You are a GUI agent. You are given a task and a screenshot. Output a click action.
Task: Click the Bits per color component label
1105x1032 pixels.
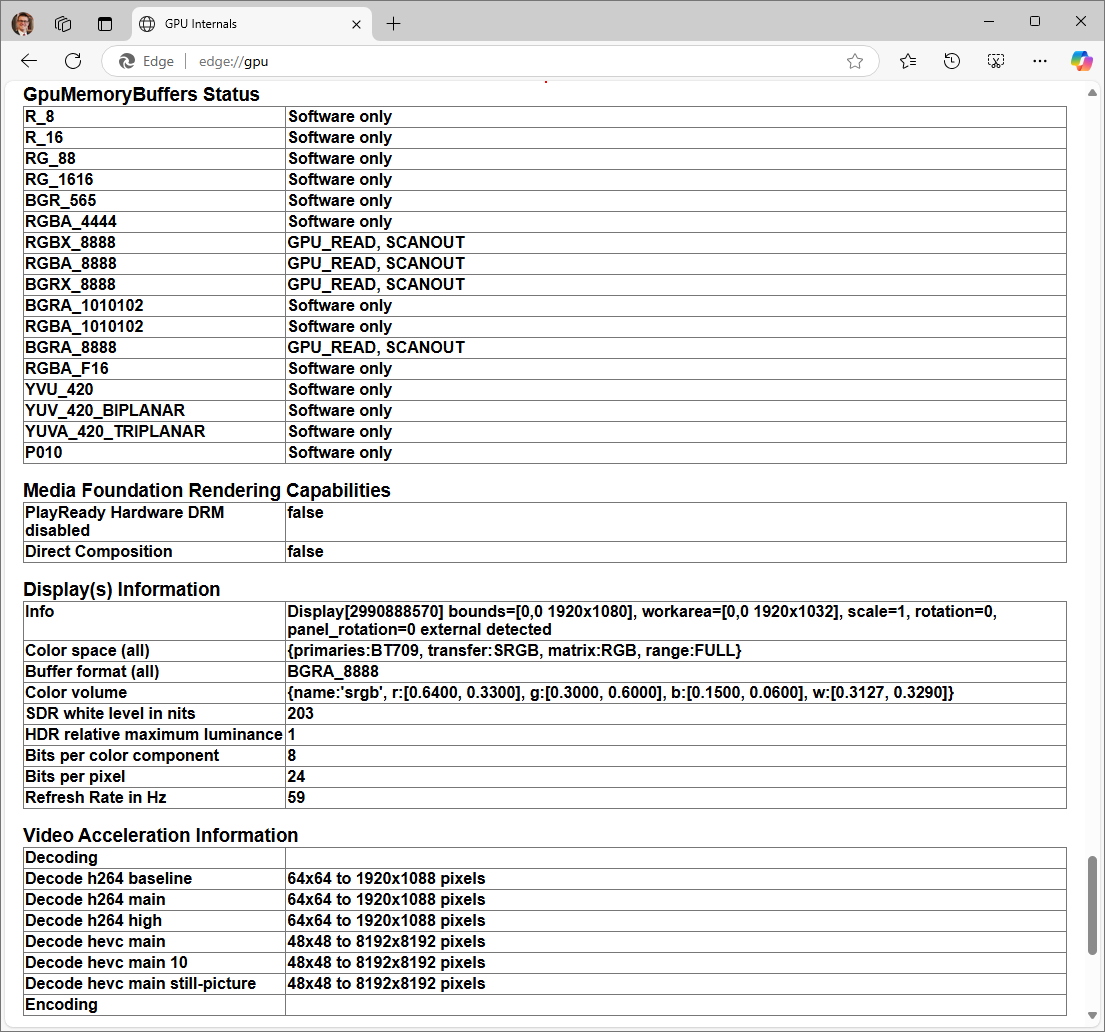click(x=122, y=756)
